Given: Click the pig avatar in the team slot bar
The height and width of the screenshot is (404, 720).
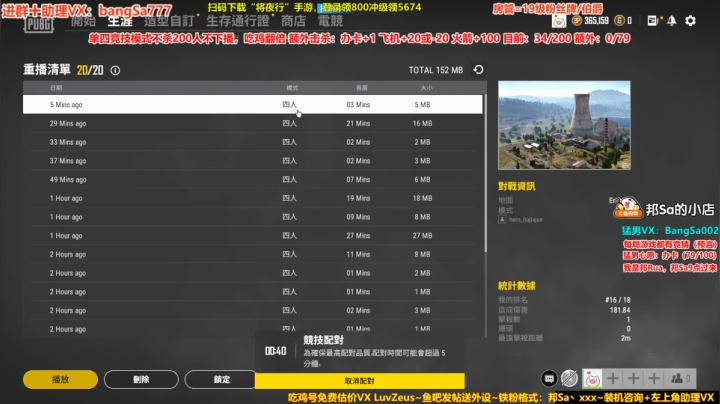Looking at the screenshot, I should [592, 379].
